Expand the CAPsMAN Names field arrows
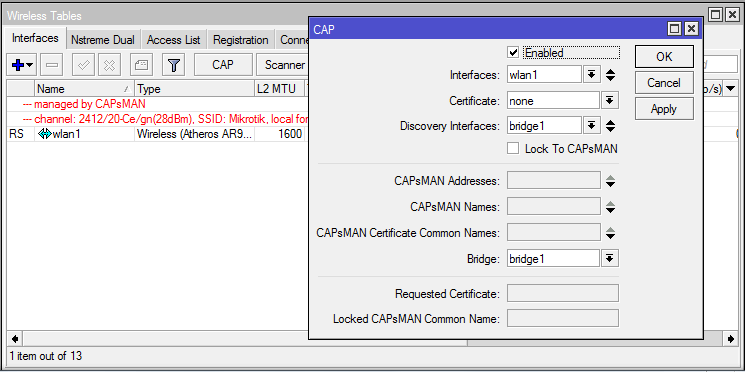 pyautogui.click(x=611, y=207)
